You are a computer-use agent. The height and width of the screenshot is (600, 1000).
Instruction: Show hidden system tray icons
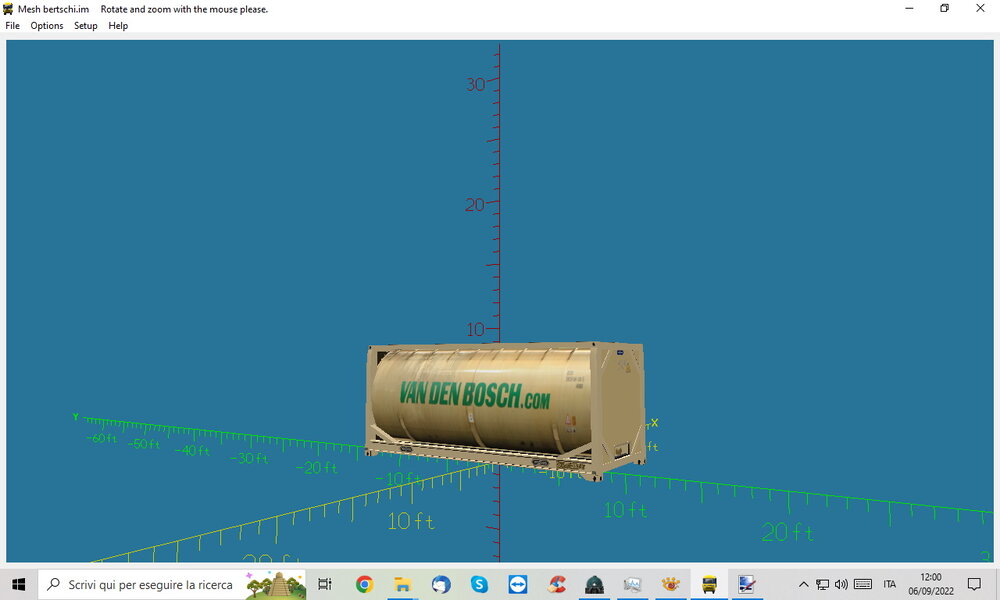click(x=804, y=584)
